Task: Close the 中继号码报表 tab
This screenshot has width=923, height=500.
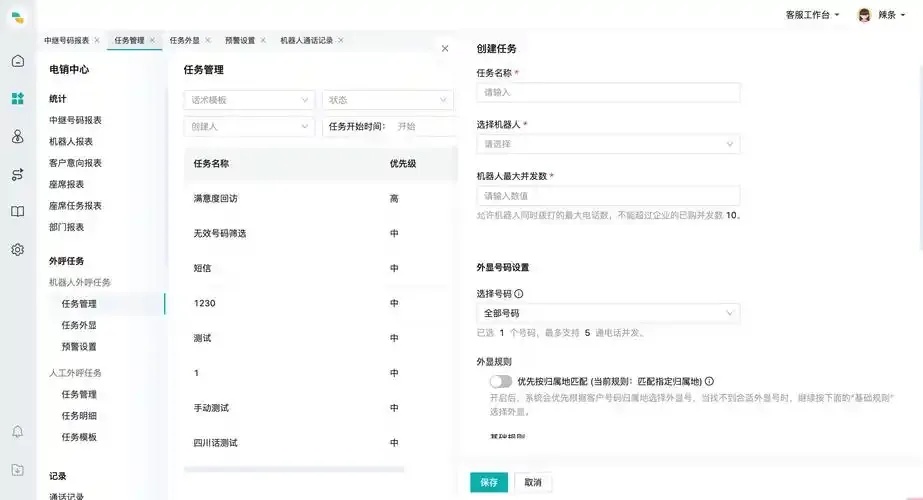Action: coord(97,40)
